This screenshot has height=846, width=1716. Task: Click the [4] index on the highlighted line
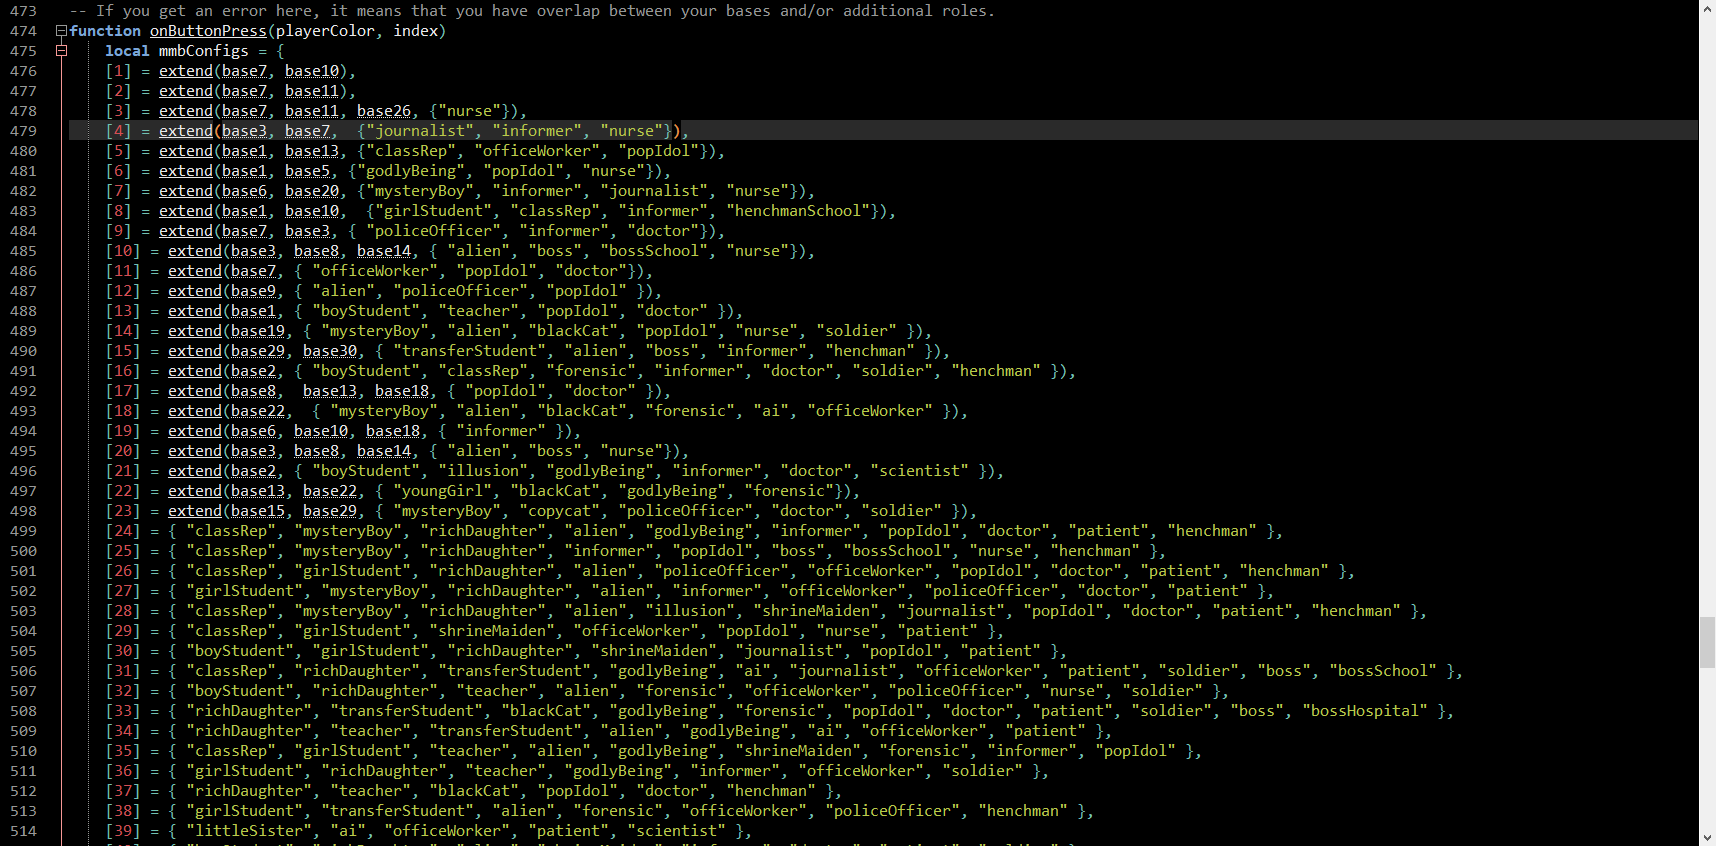point(118,131)
